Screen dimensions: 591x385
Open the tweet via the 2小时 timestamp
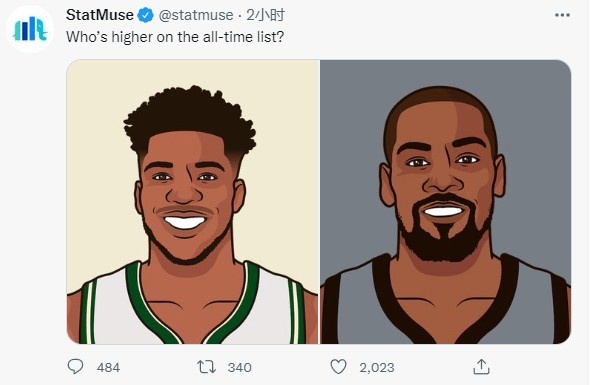pos(265,15)
